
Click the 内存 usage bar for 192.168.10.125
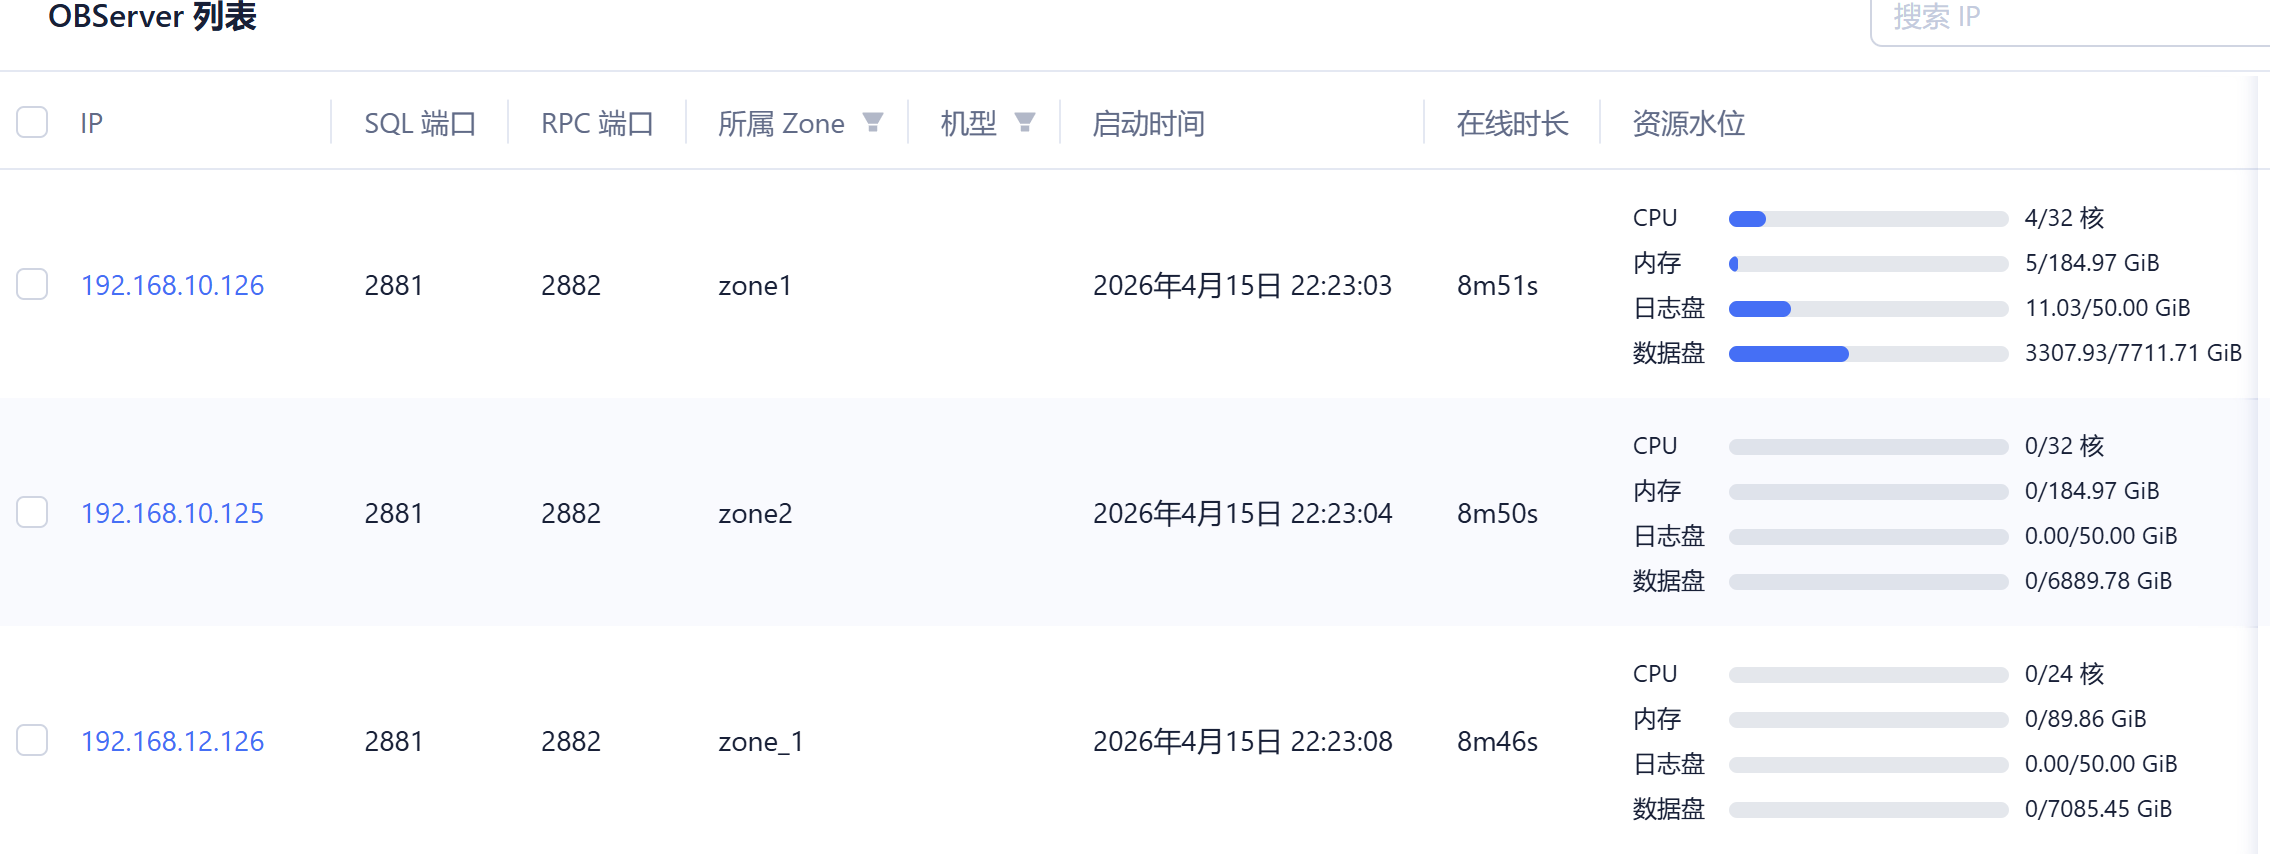tap(1868, 492)
